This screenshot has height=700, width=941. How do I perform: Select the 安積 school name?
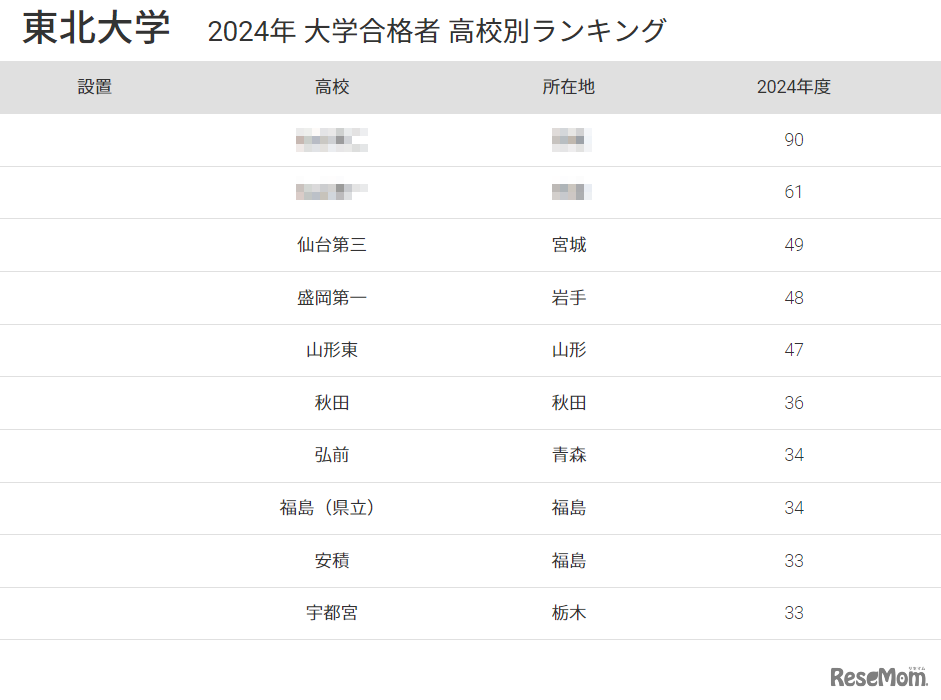point(332,561)
